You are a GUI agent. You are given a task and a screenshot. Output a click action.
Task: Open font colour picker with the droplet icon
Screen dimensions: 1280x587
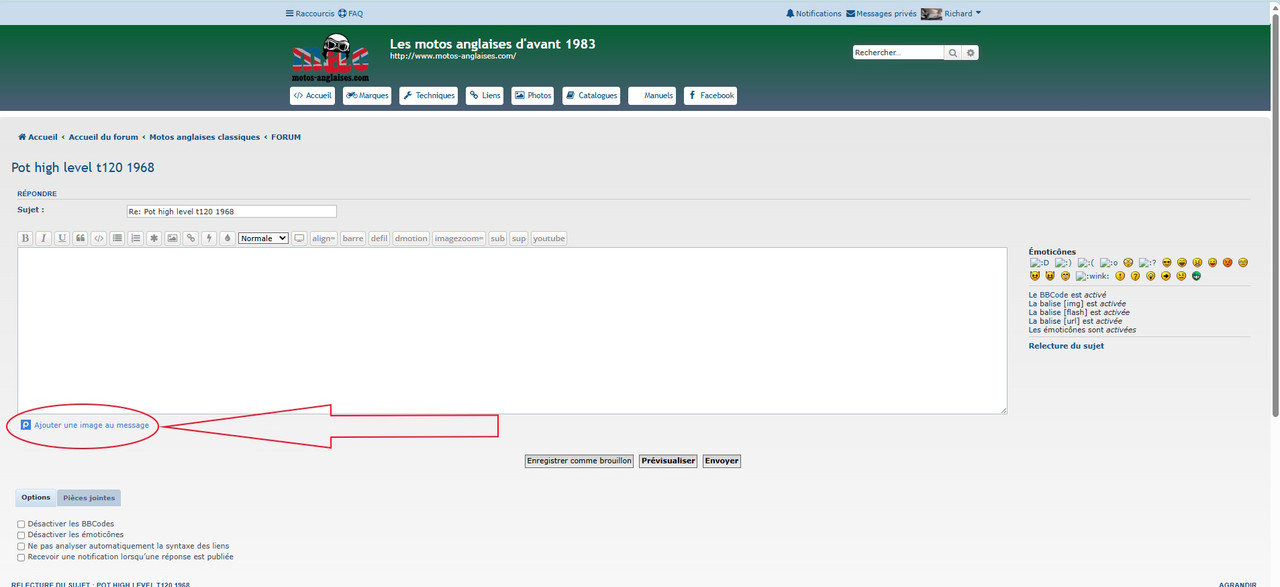click(227, 238)
